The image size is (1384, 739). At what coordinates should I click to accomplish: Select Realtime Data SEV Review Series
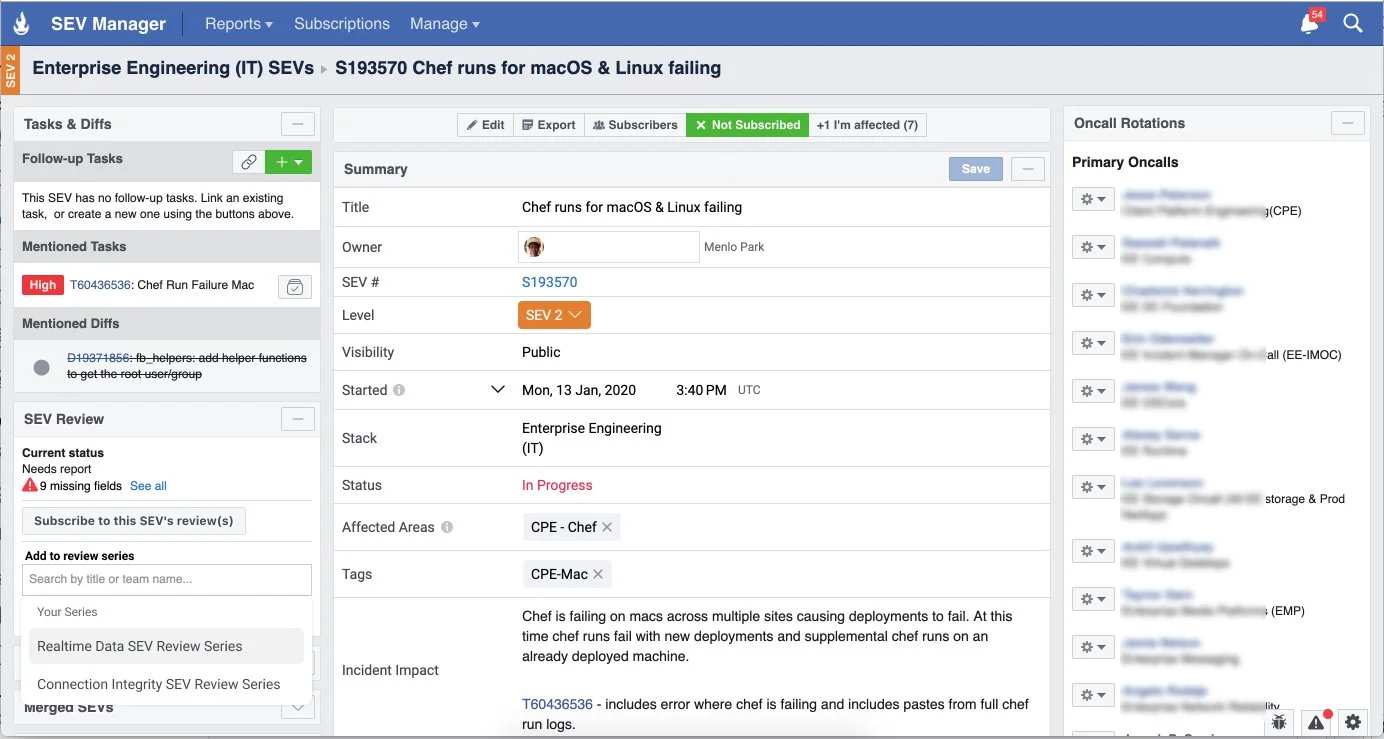coord(166,646)
